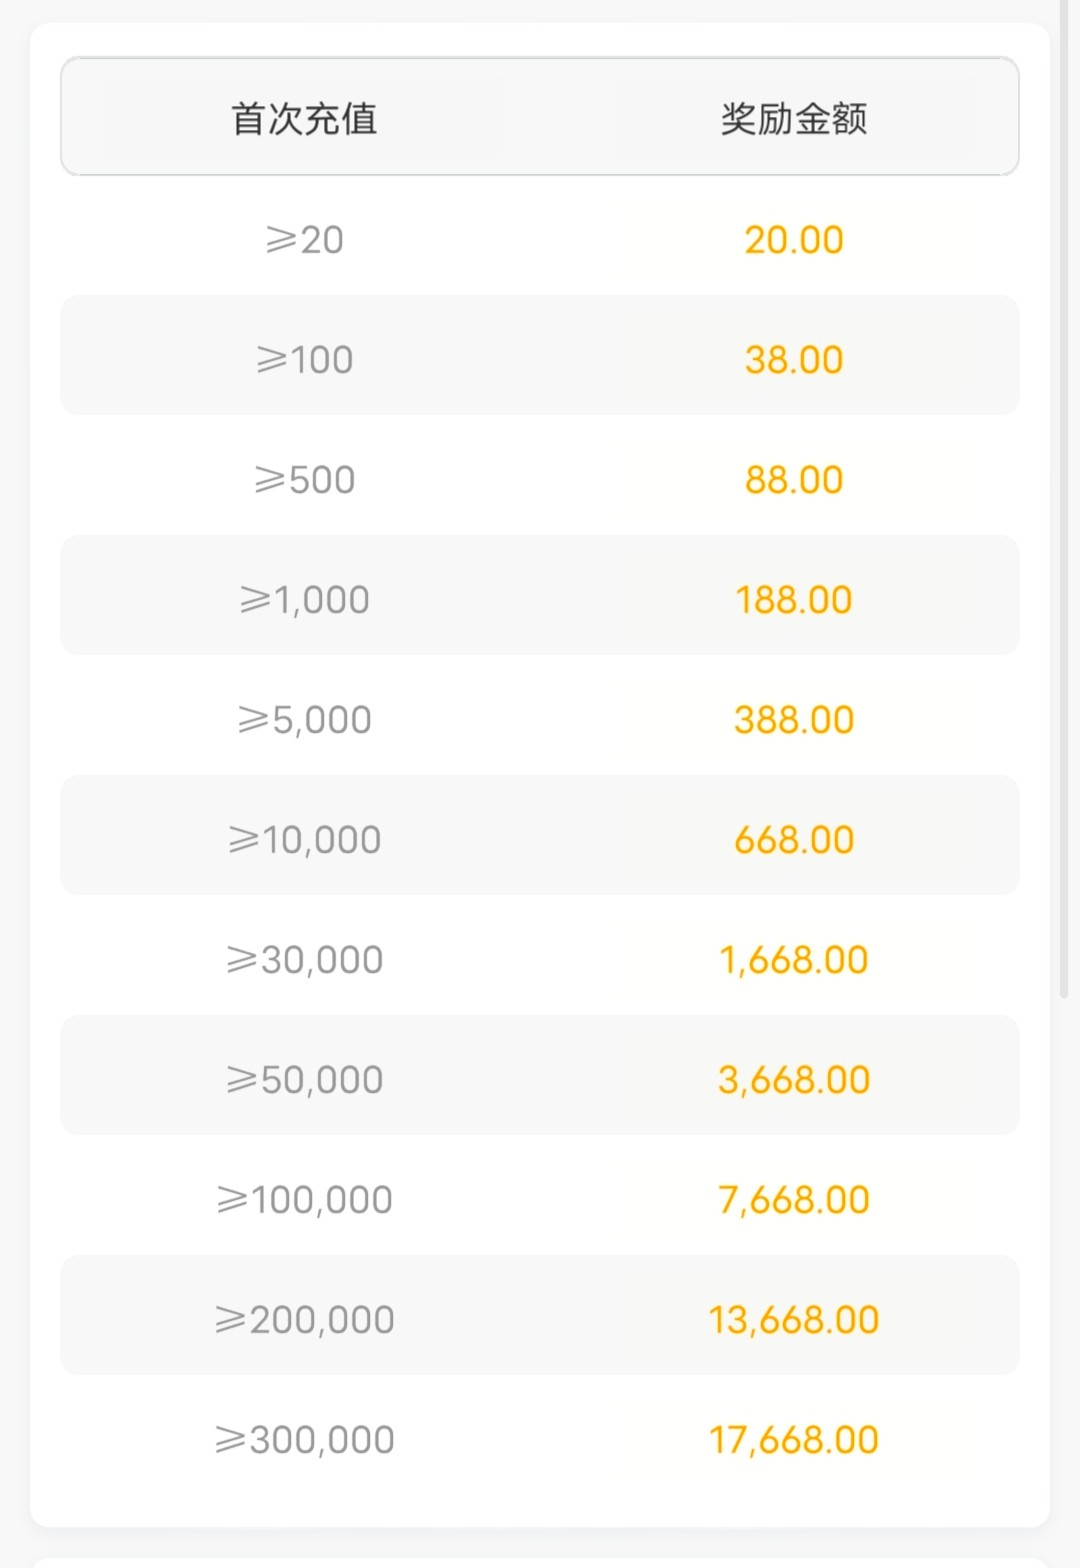Click the vertical scrollbar on the right edge
Image resolution: width=1080 pixels, height=1568 pixels.
tap(1064, 500)
